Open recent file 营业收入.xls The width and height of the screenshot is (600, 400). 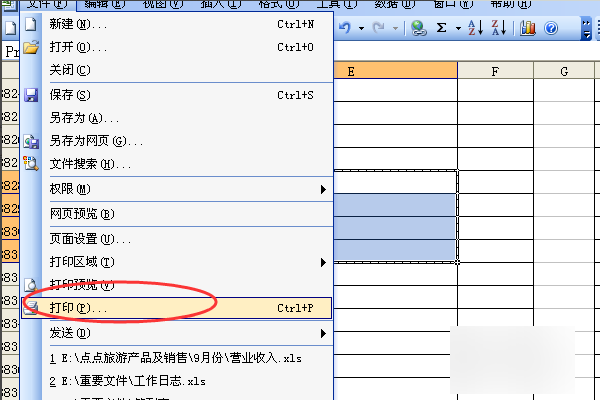pyautogui.click(x=176, y=358)
